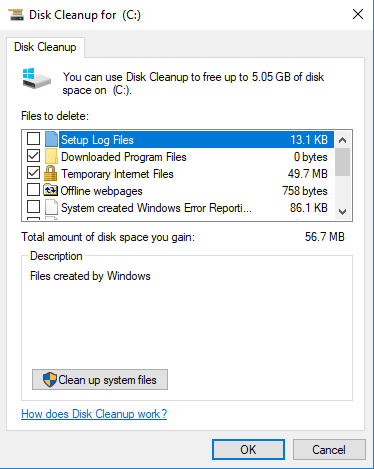The image size is (374, 469).
Task: Click the file list scrollbar thumb
Action: (x=342, y=162)
